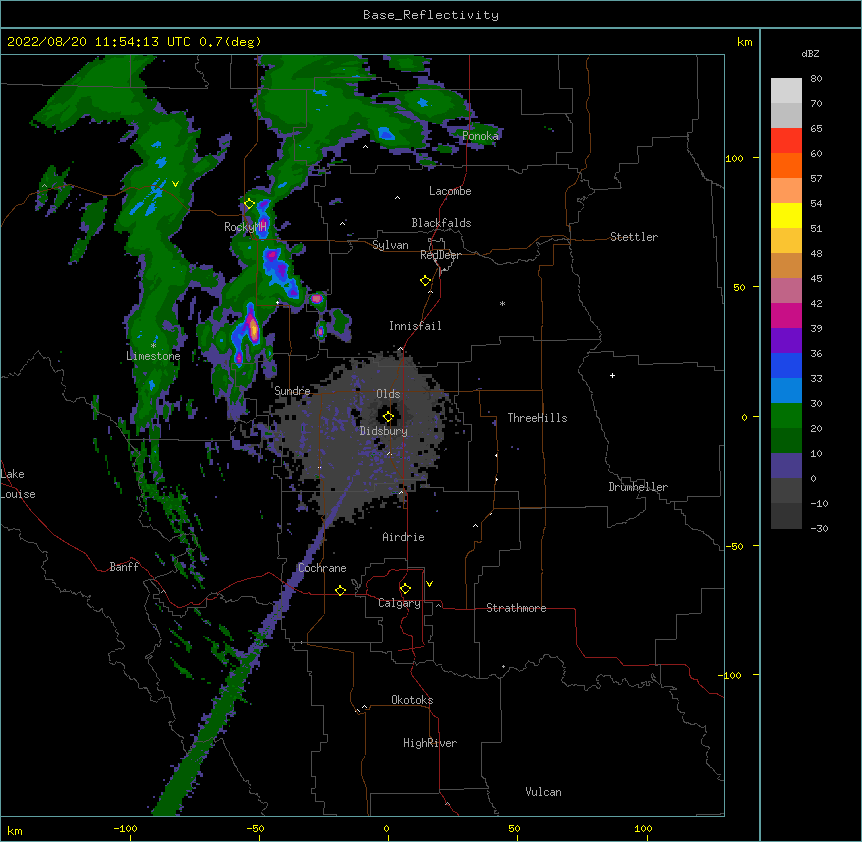Click the Lacombe city label
Screen dimensions: 862x842
(x=450, y=191)
